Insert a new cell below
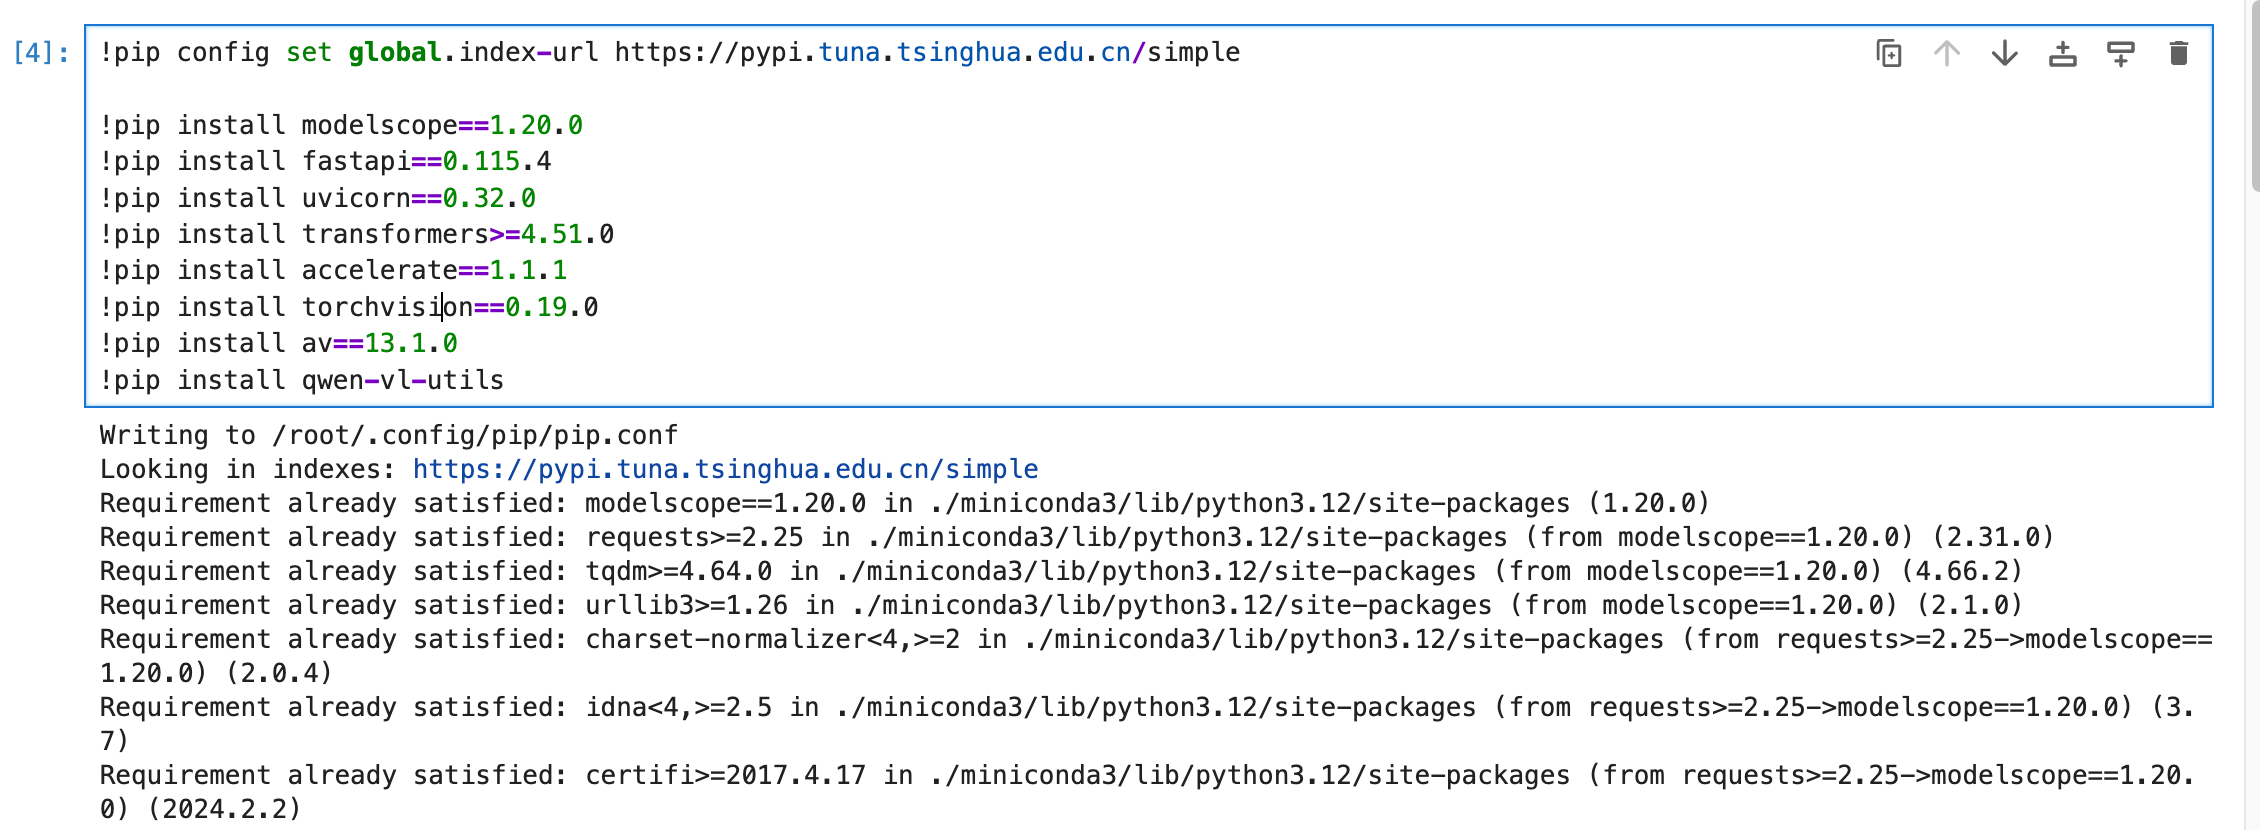 [x=2120, y=53]
